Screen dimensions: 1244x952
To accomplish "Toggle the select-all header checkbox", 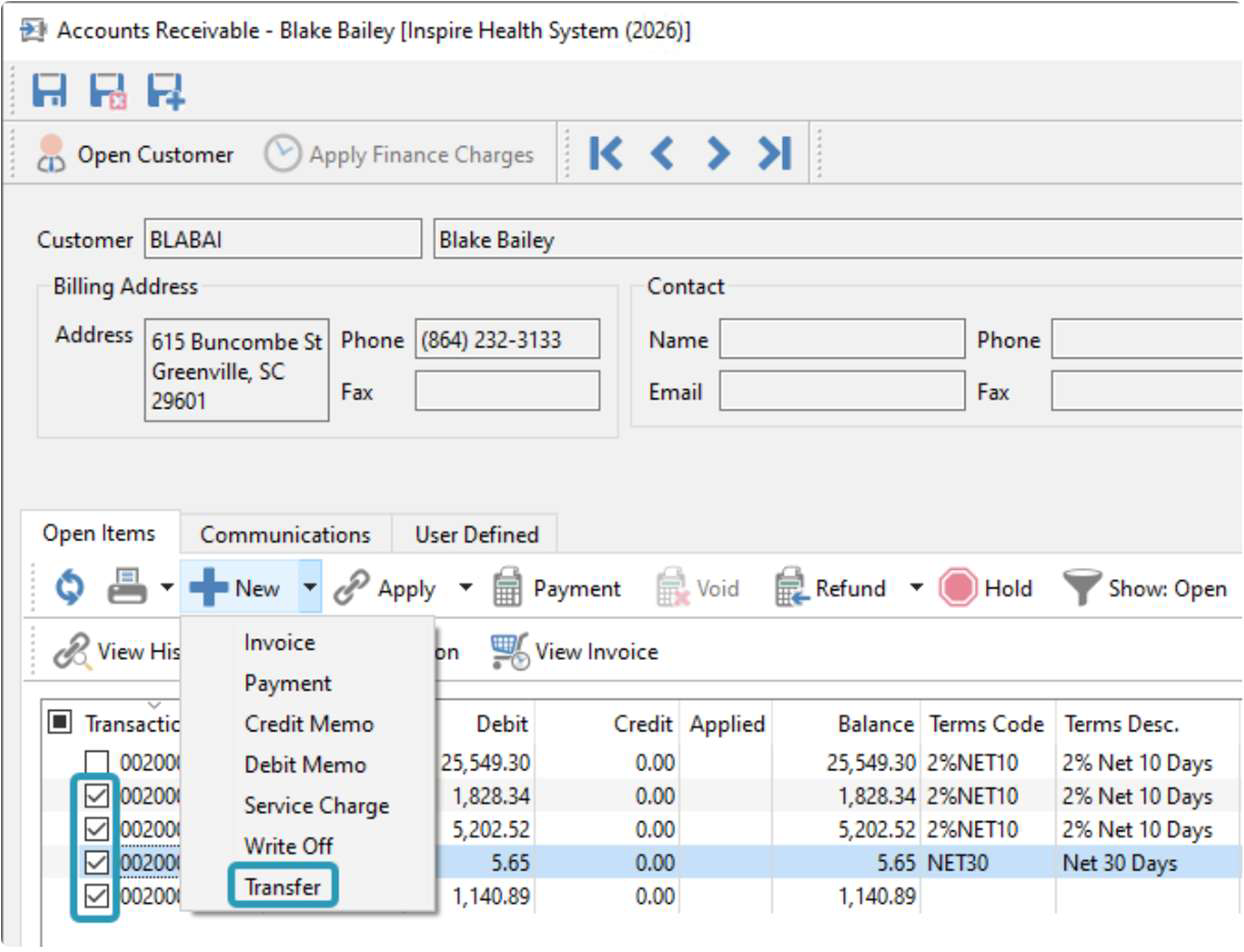I will tap(60, 722).
